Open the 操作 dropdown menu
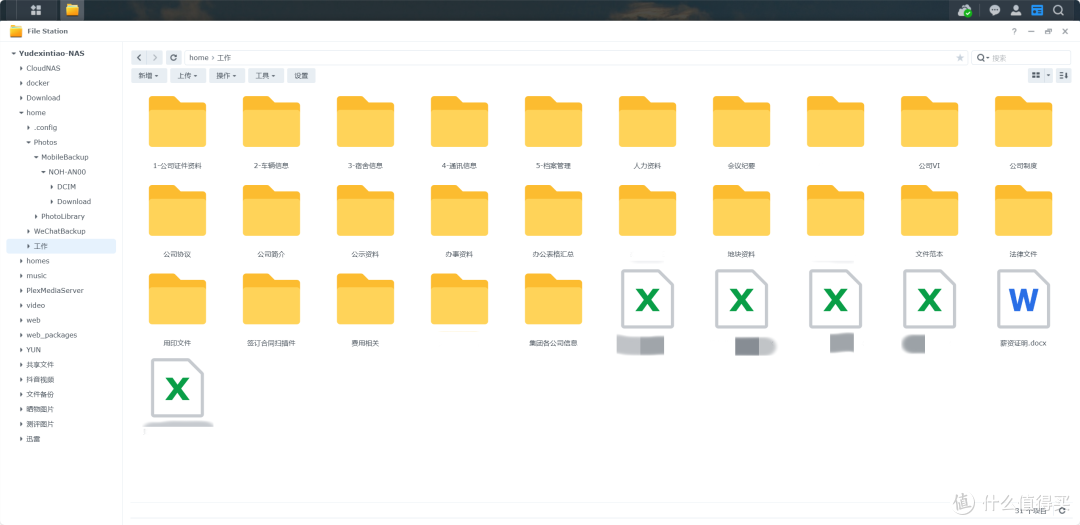 coord(227,76)
